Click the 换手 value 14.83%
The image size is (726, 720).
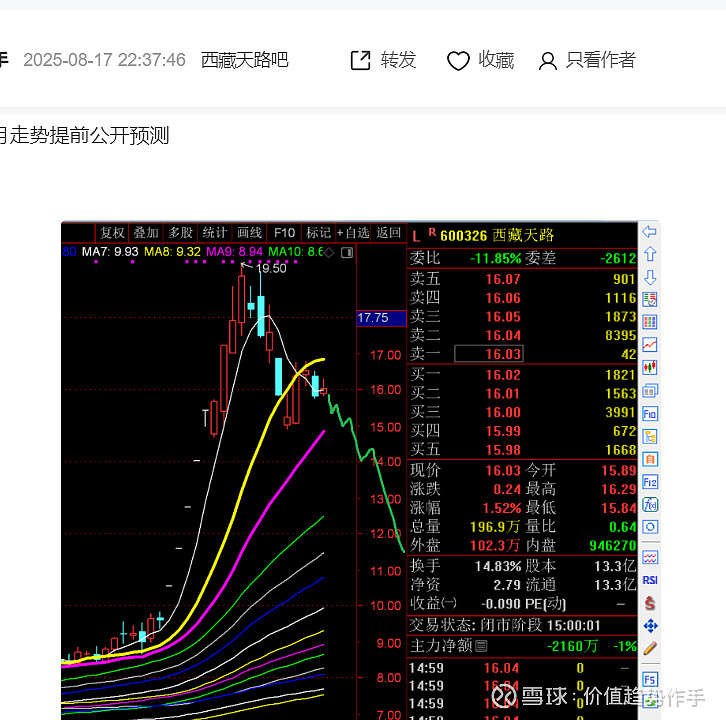498,566
